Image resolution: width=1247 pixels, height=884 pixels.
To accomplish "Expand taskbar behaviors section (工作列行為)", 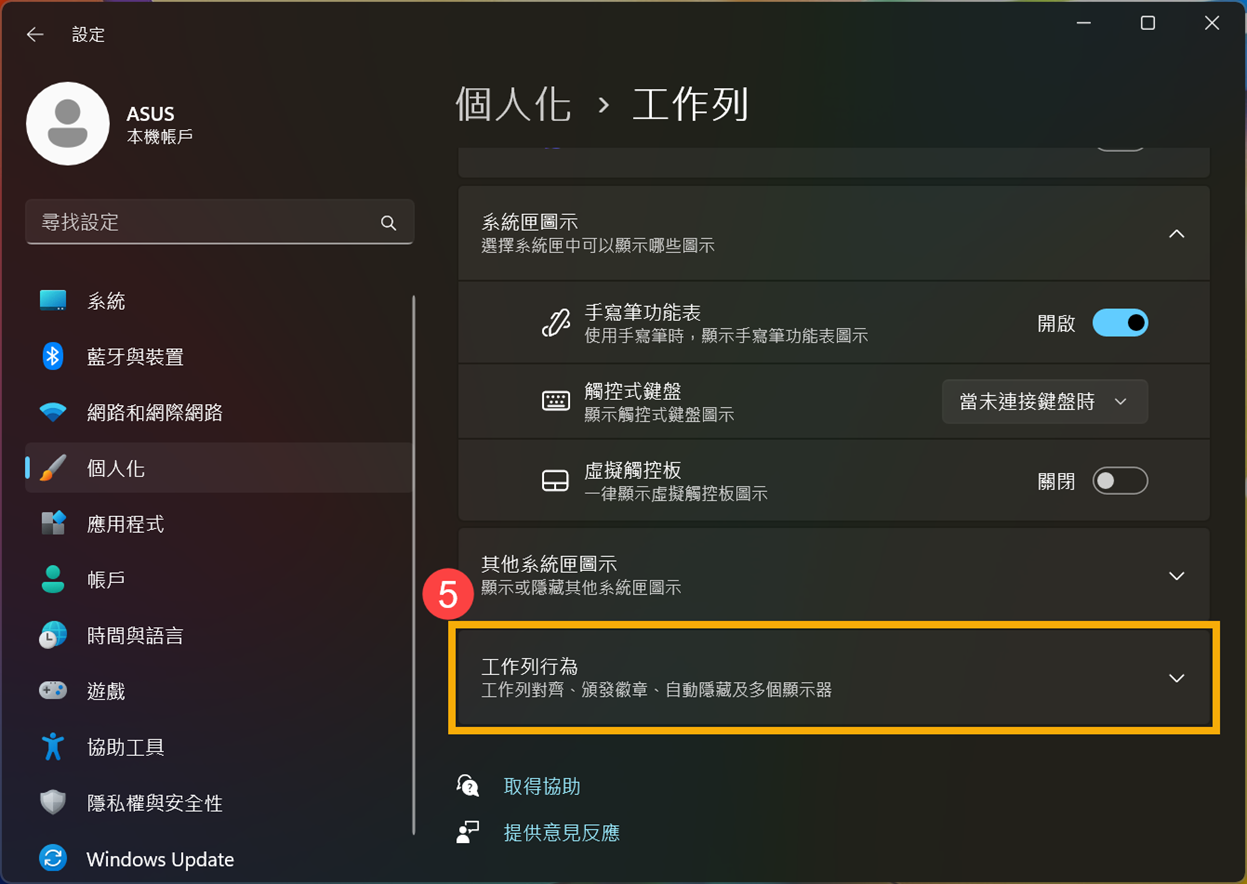I will (1176, 678).
